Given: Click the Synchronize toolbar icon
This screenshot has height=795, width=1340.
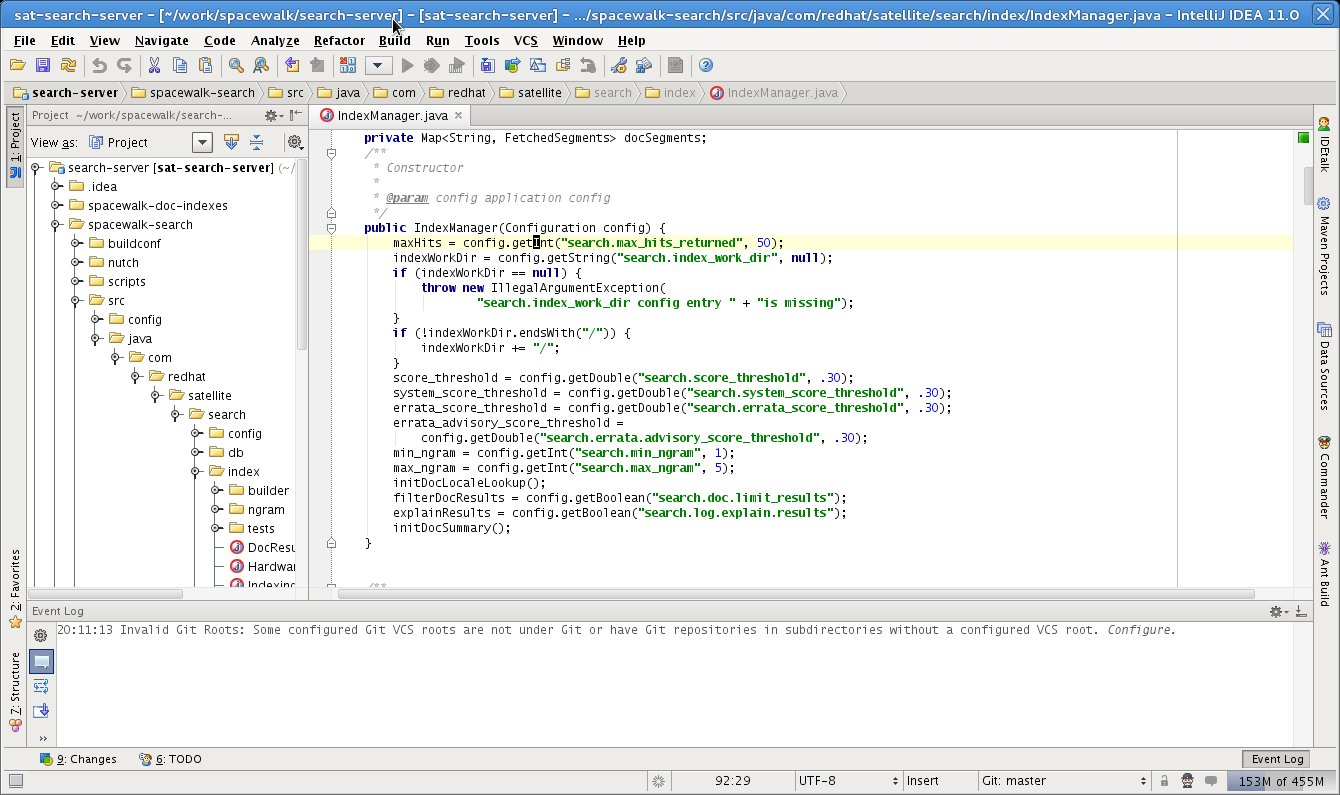Looking at the screenshot, I should click(x=68, y=65).
